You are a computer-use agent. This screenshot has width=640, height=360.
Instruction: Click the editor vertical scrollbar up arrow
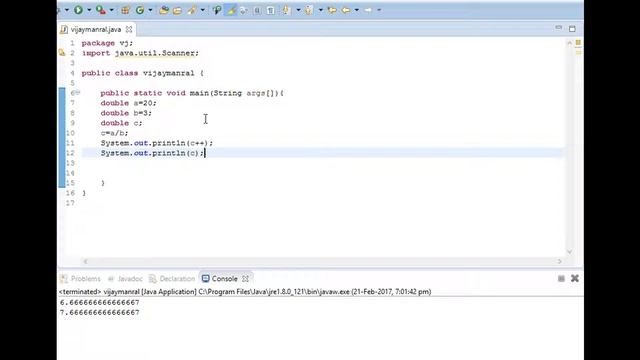pos(569,42)
